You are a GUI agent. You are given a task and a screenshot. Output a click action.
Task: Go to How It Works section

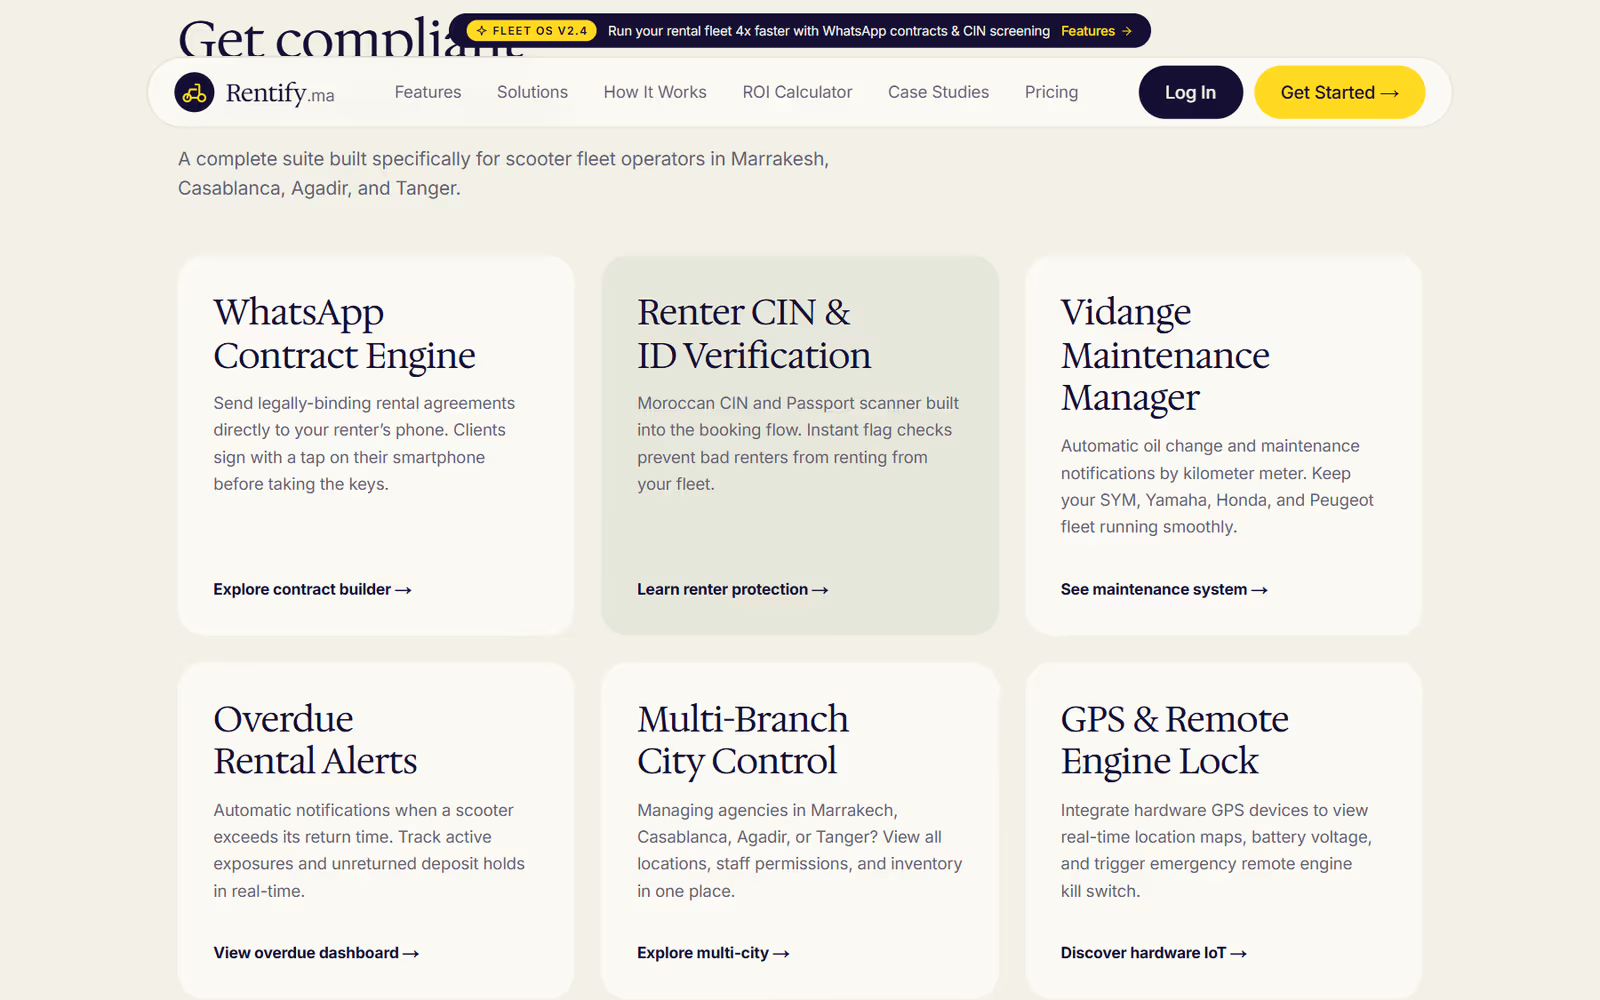(655, 92)
